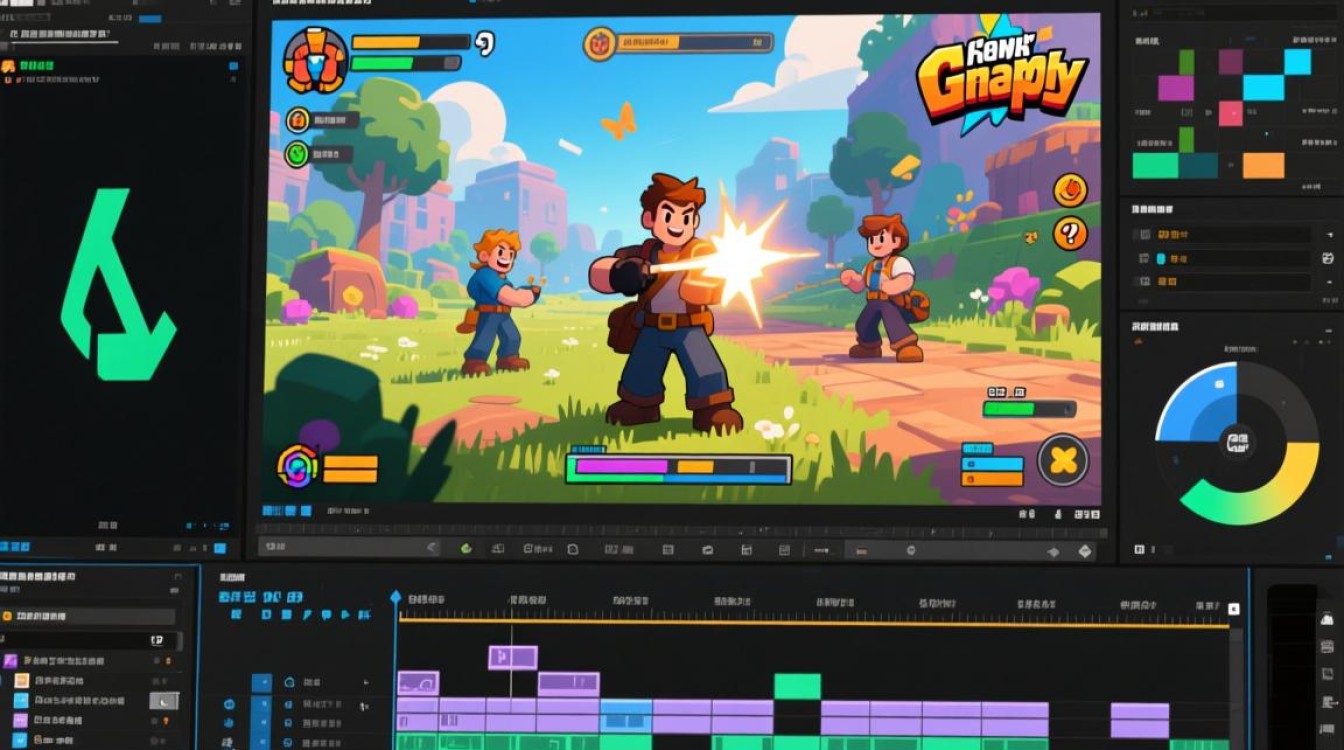Toggle the upper eye icon in the timeline tracks
The image size is (1344, 750).
(229, 704)
